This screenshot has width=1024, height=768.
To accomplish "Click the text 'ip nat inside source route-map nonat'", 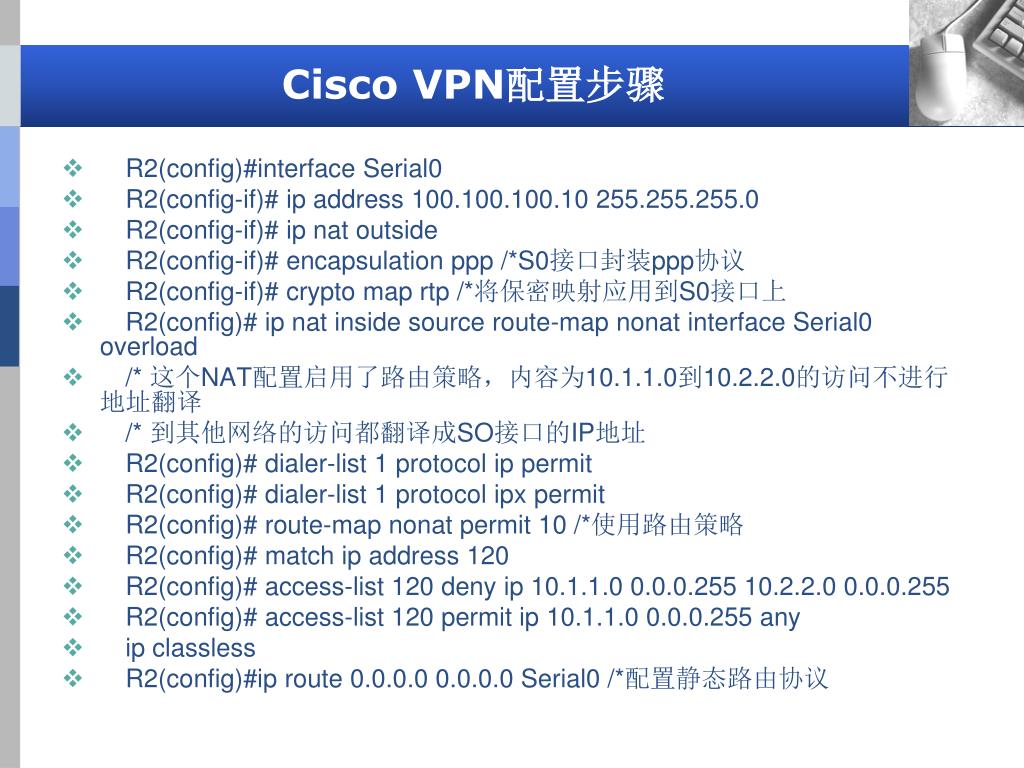I will click(437, 323).
